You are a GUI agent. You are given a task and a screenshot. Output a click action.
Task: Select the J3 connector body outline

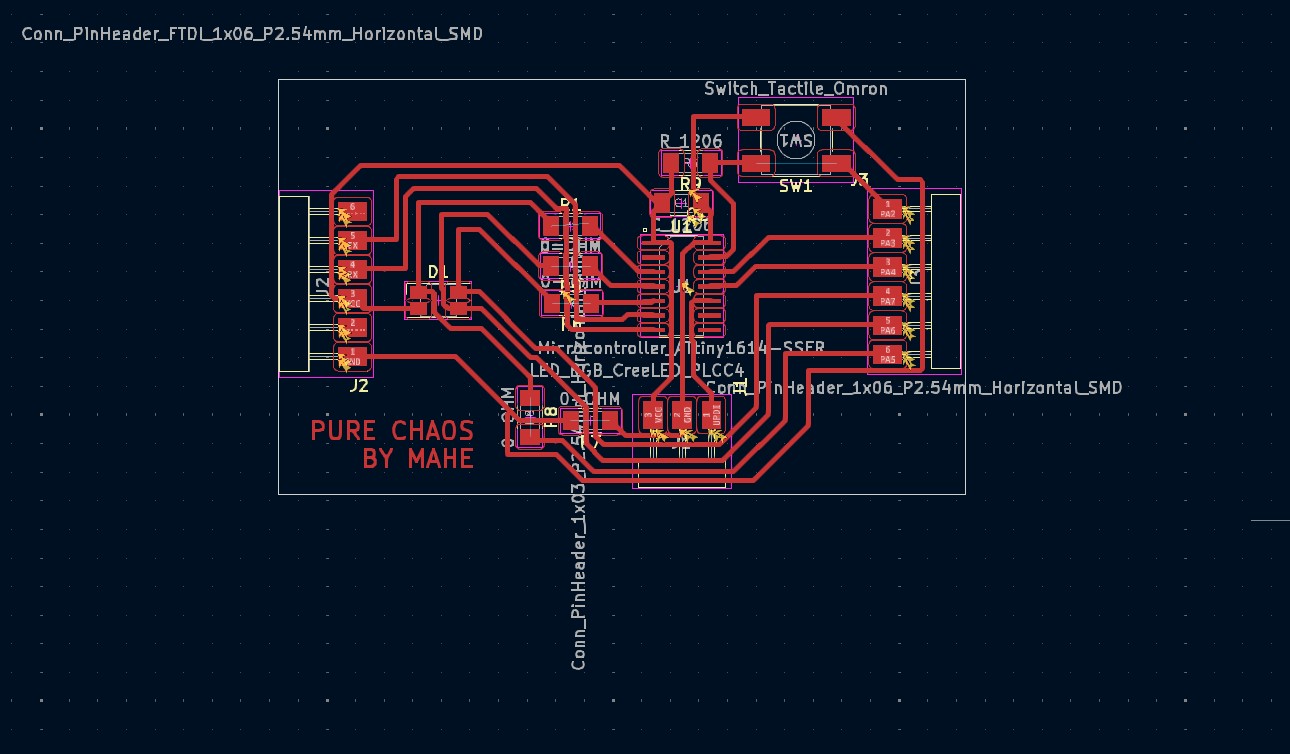tap(945, 282)
